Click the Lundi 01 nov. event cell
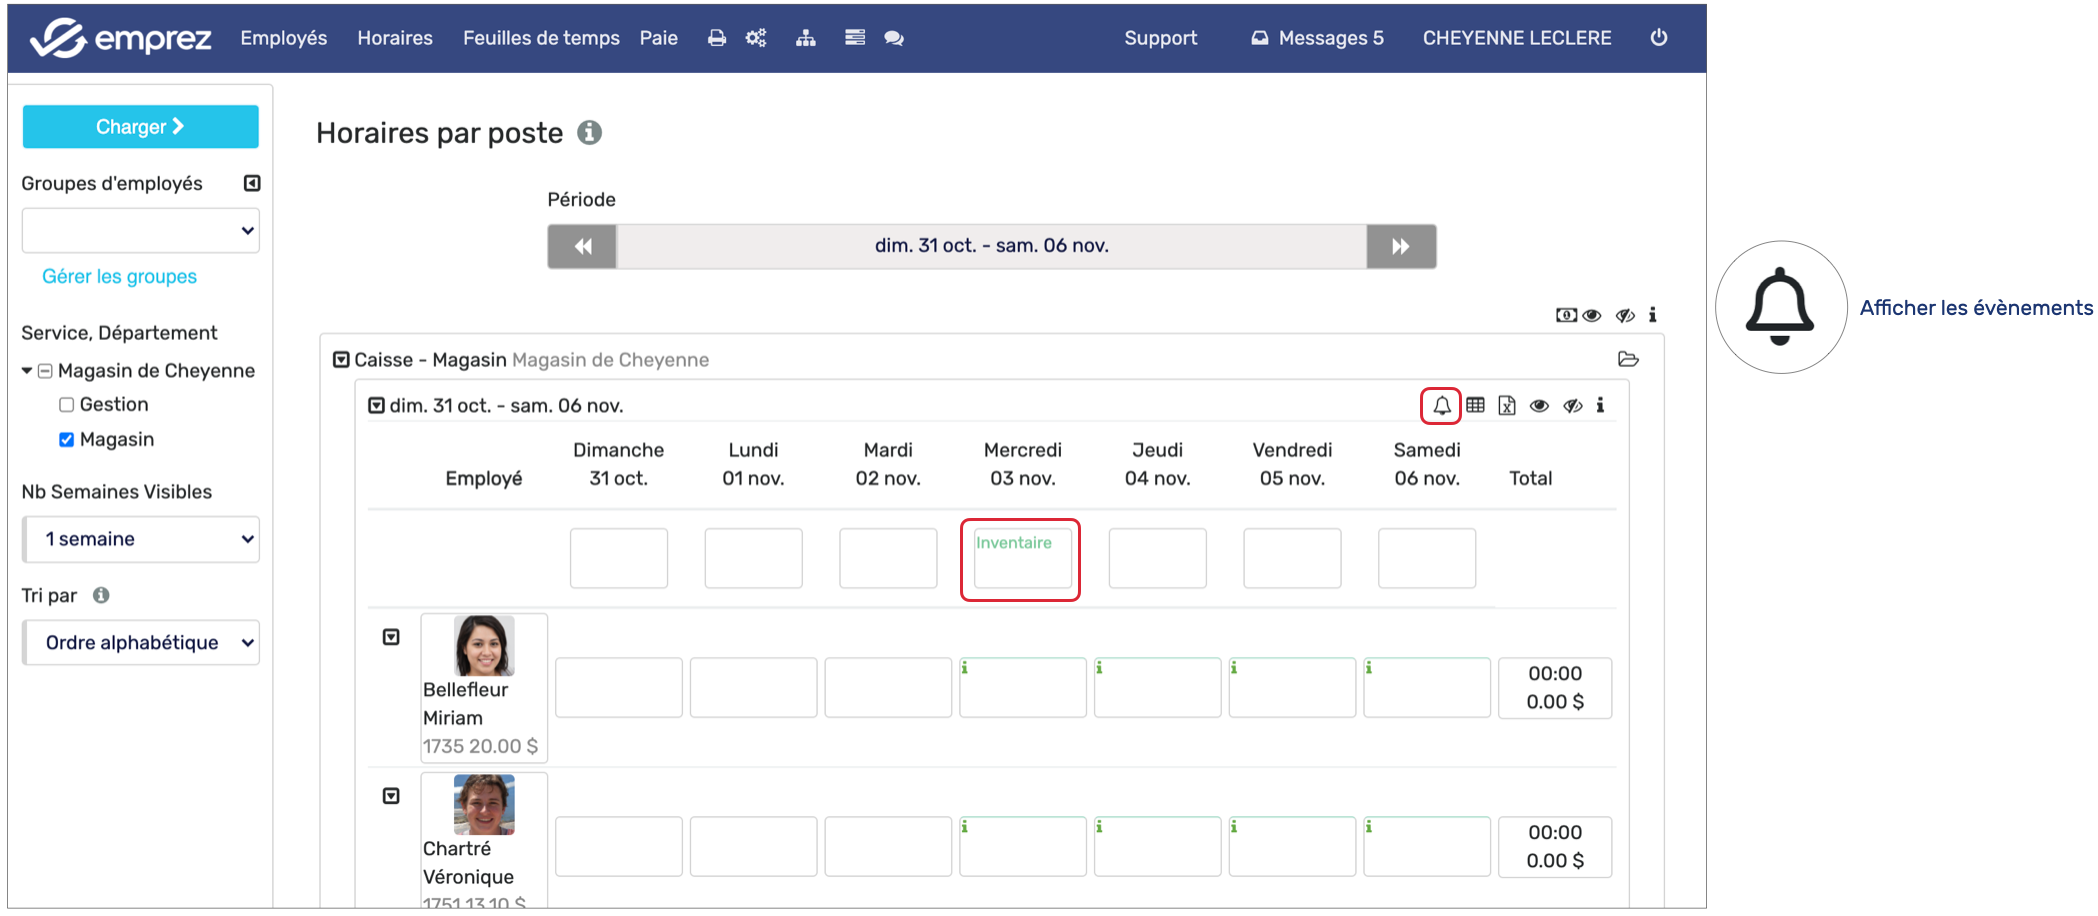This screenshot has width=2098, height=916. (x=753, y=558)
